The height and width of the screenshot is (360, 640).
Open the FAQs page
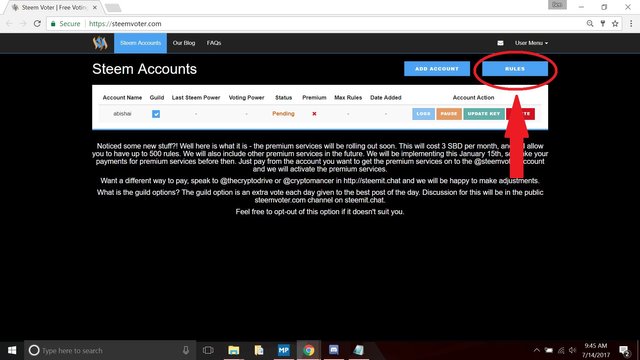click(214, 43)
